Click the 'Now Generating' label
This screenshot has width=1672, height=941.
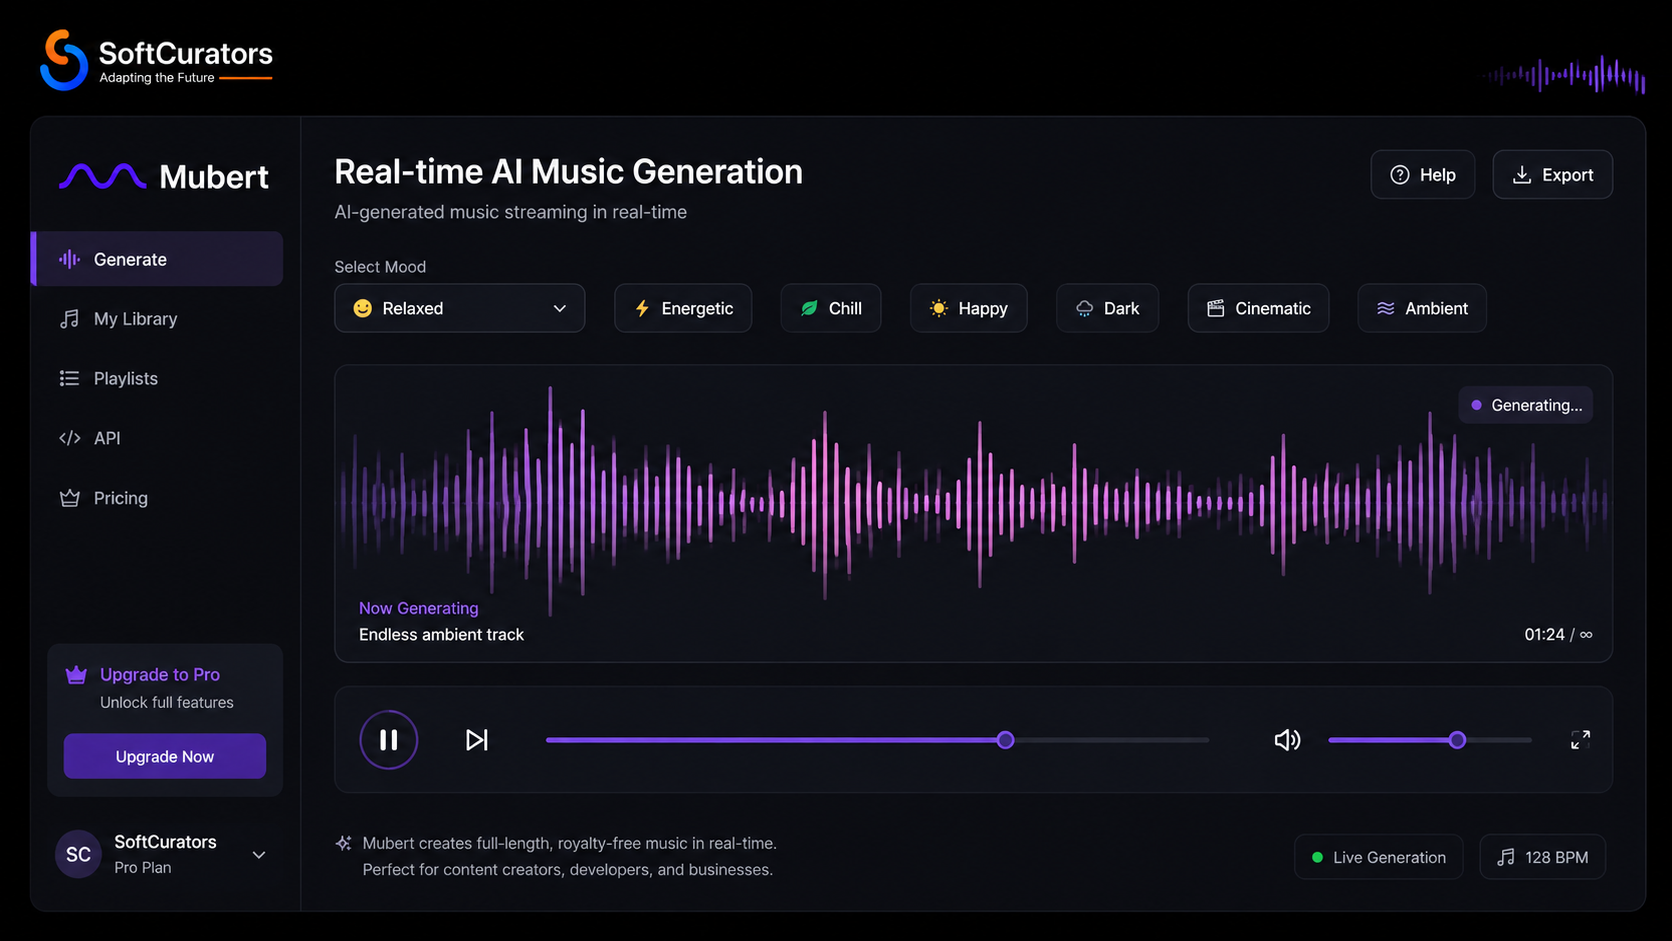[419, 608]
